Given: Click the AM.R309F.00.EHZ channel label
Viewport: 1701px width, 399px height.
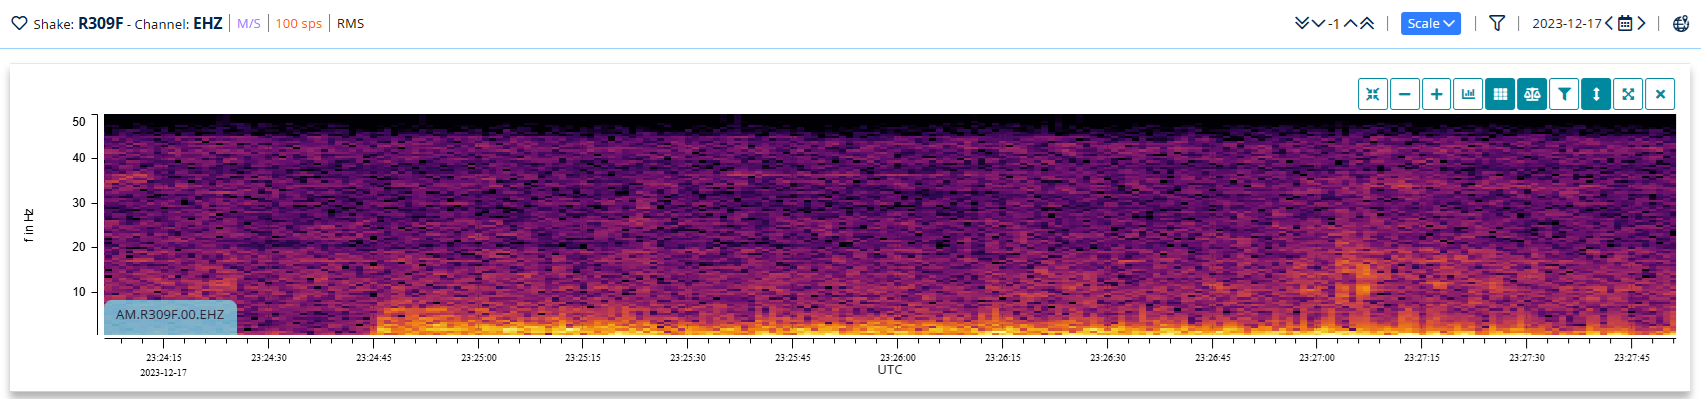Looking at the screenshot, I should [x=170, y=315].
